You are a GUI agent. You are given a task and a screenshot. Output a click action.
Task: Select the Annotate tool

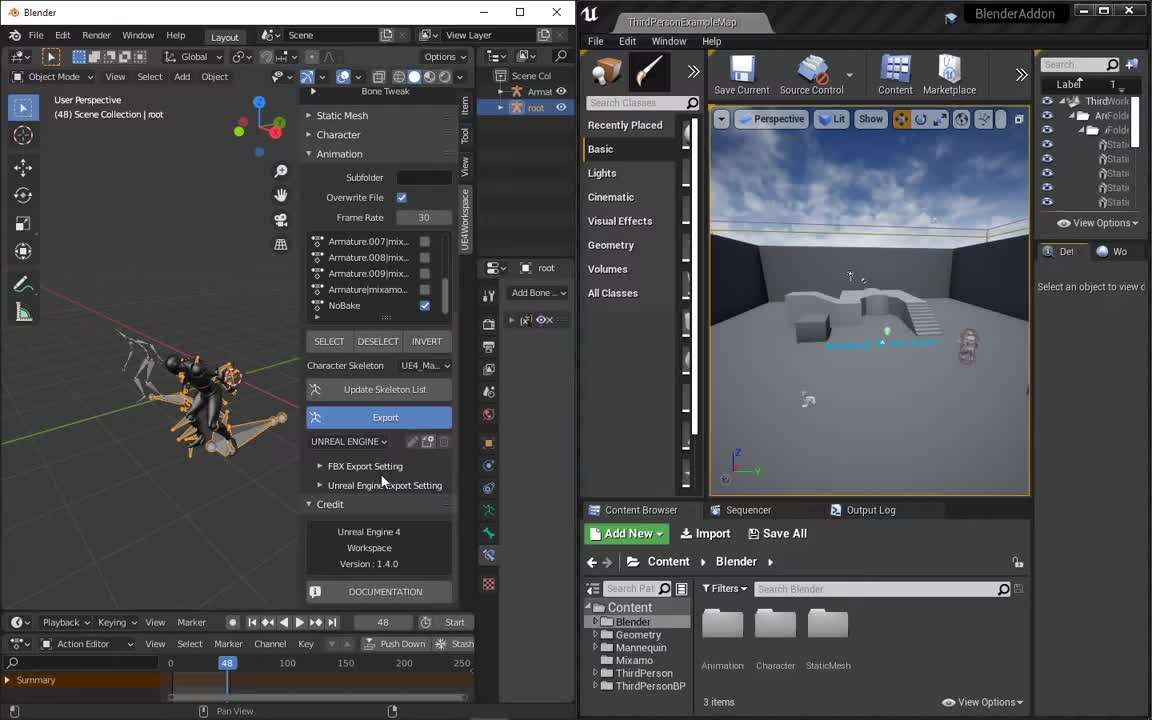coord(22,285)
